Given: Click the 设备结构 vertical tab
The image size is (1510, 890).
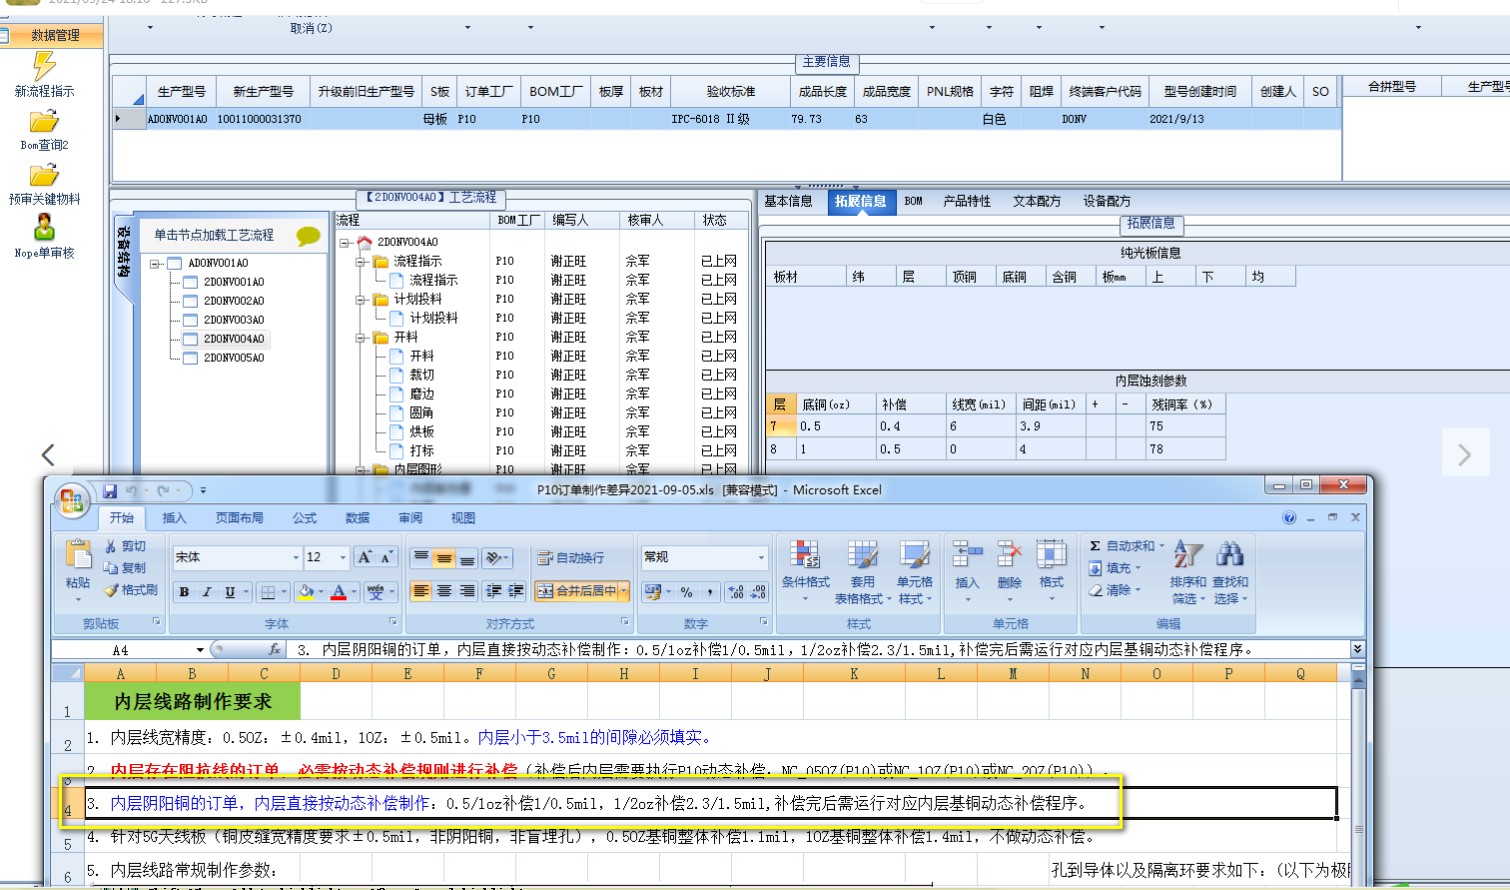Looking at the screenshot, I should pos(123,252).
